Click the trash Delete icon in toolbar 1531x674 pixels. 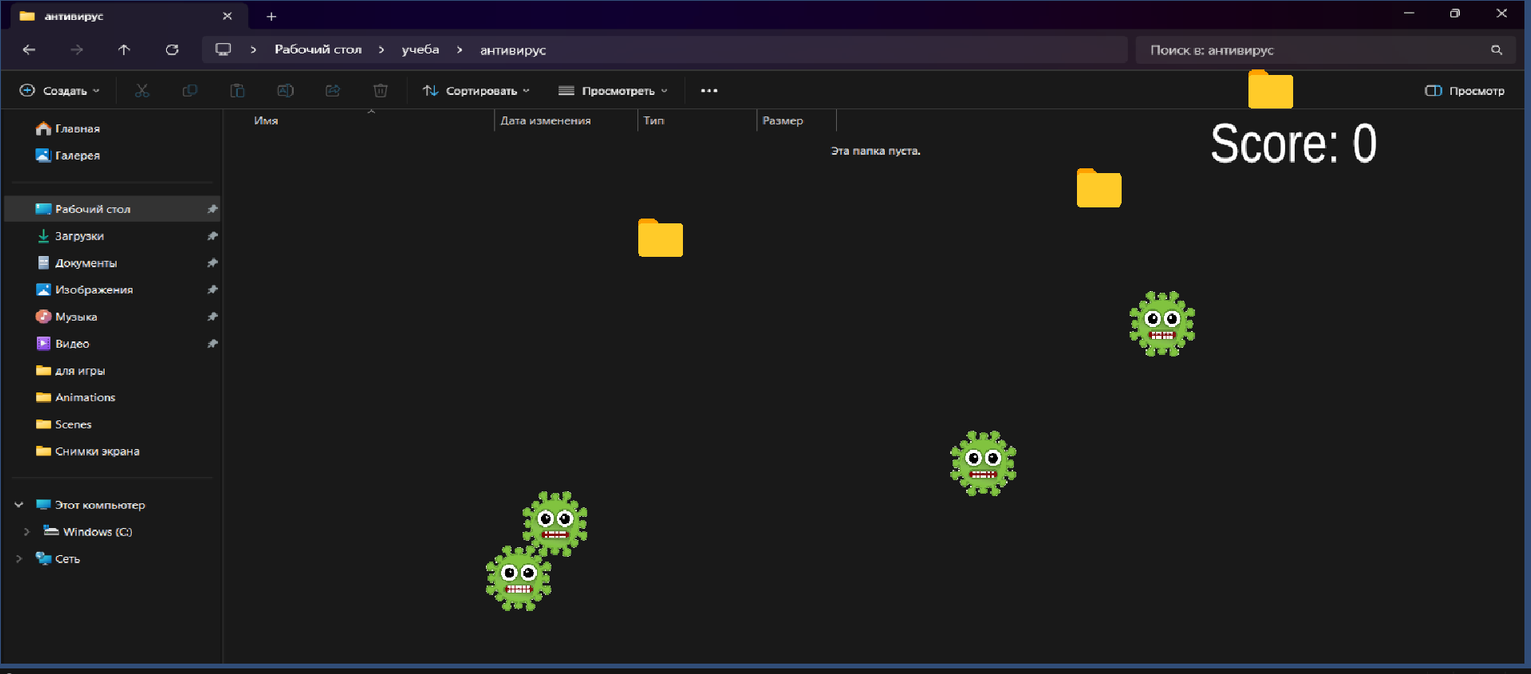[380, 91]
